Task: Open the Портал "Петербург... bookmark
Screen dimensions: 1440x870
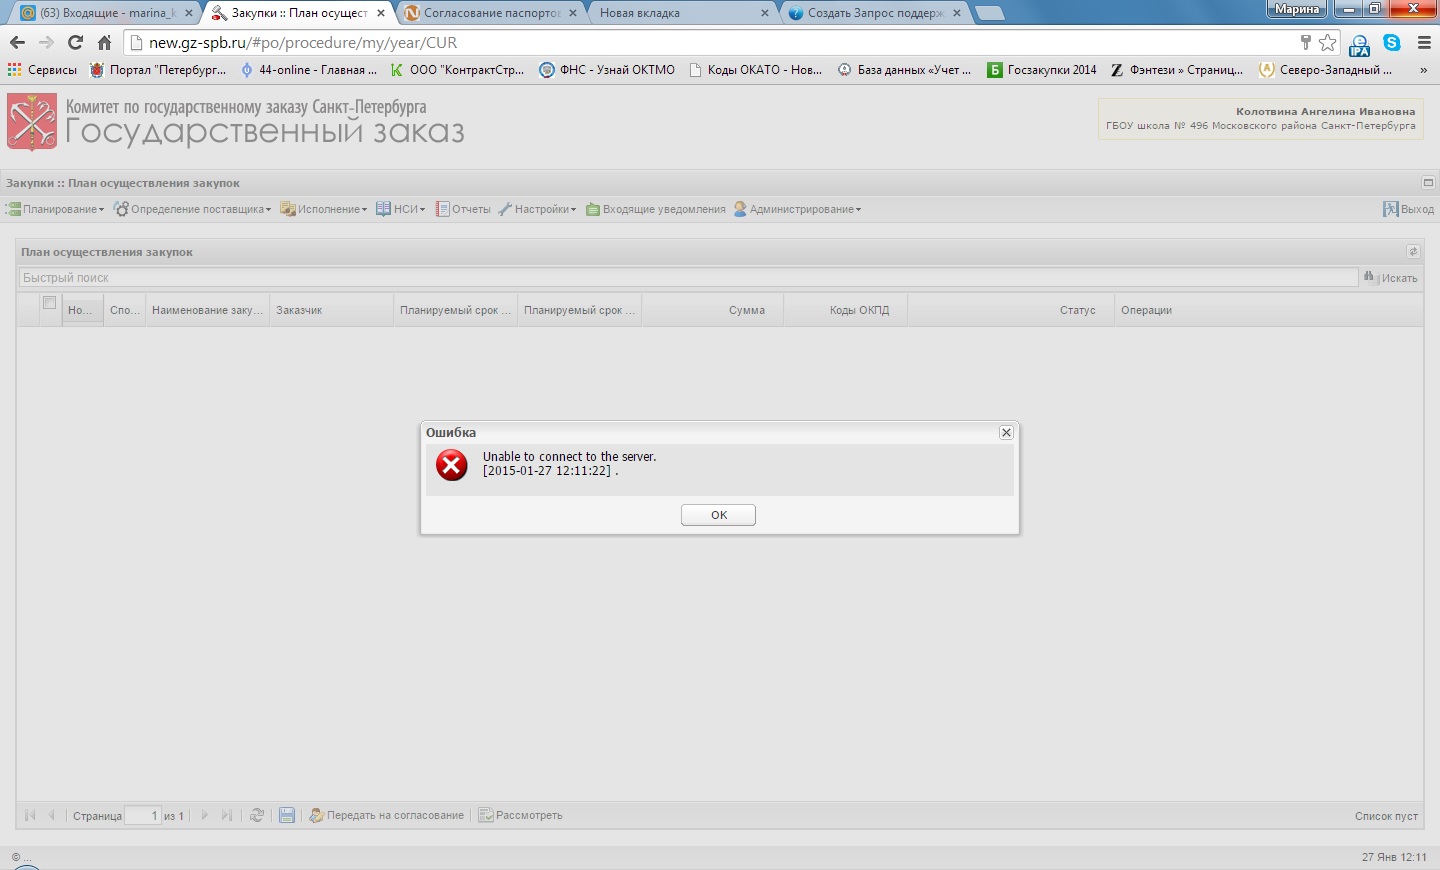Action: point(158,70)
